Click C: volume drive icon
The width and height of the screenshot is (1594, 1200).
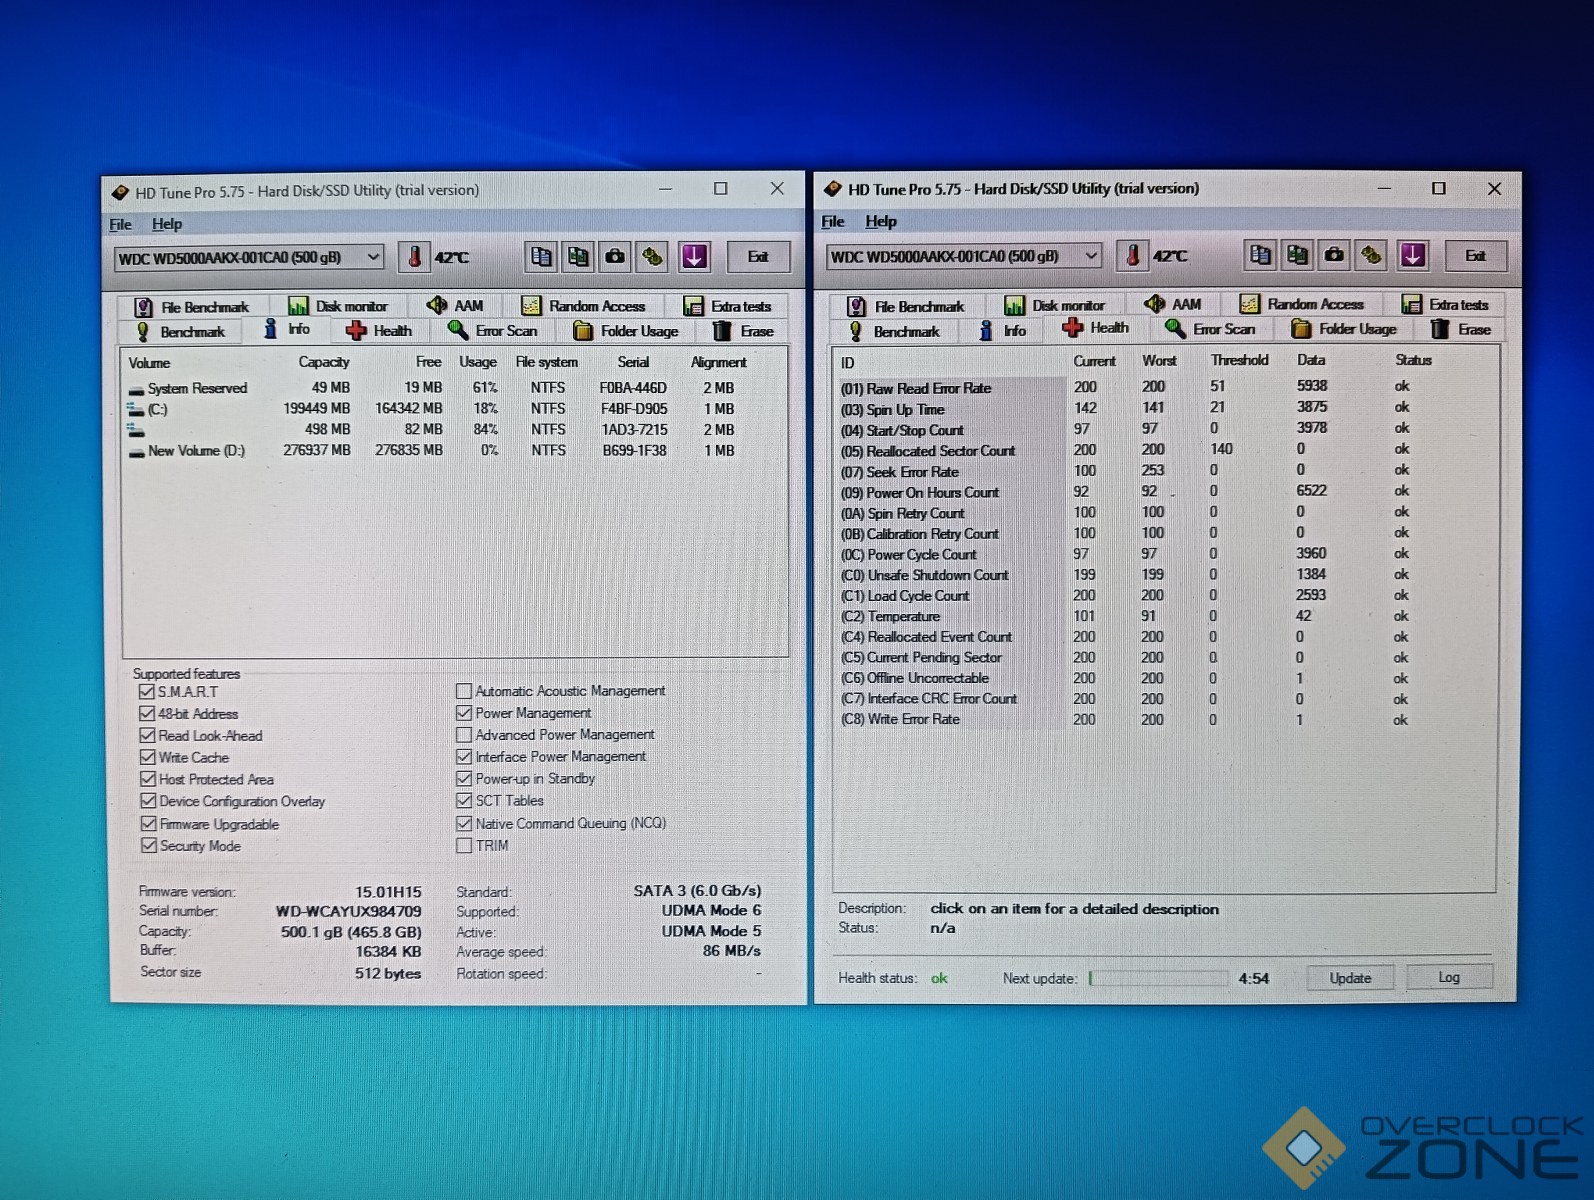coord(136,409)
